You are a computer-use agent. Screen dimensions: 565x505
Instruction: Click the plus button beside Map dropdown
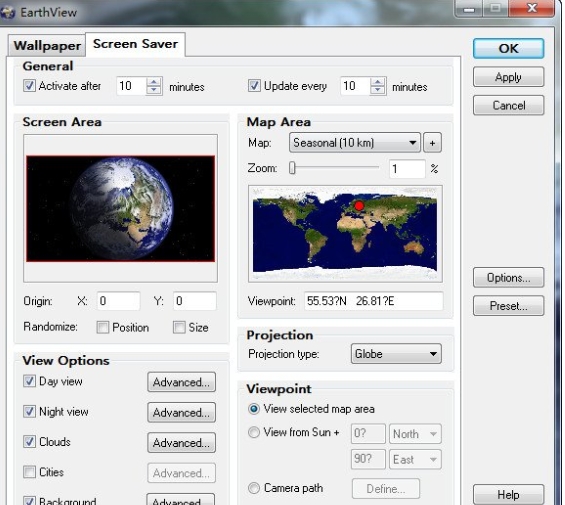point(432,143)
